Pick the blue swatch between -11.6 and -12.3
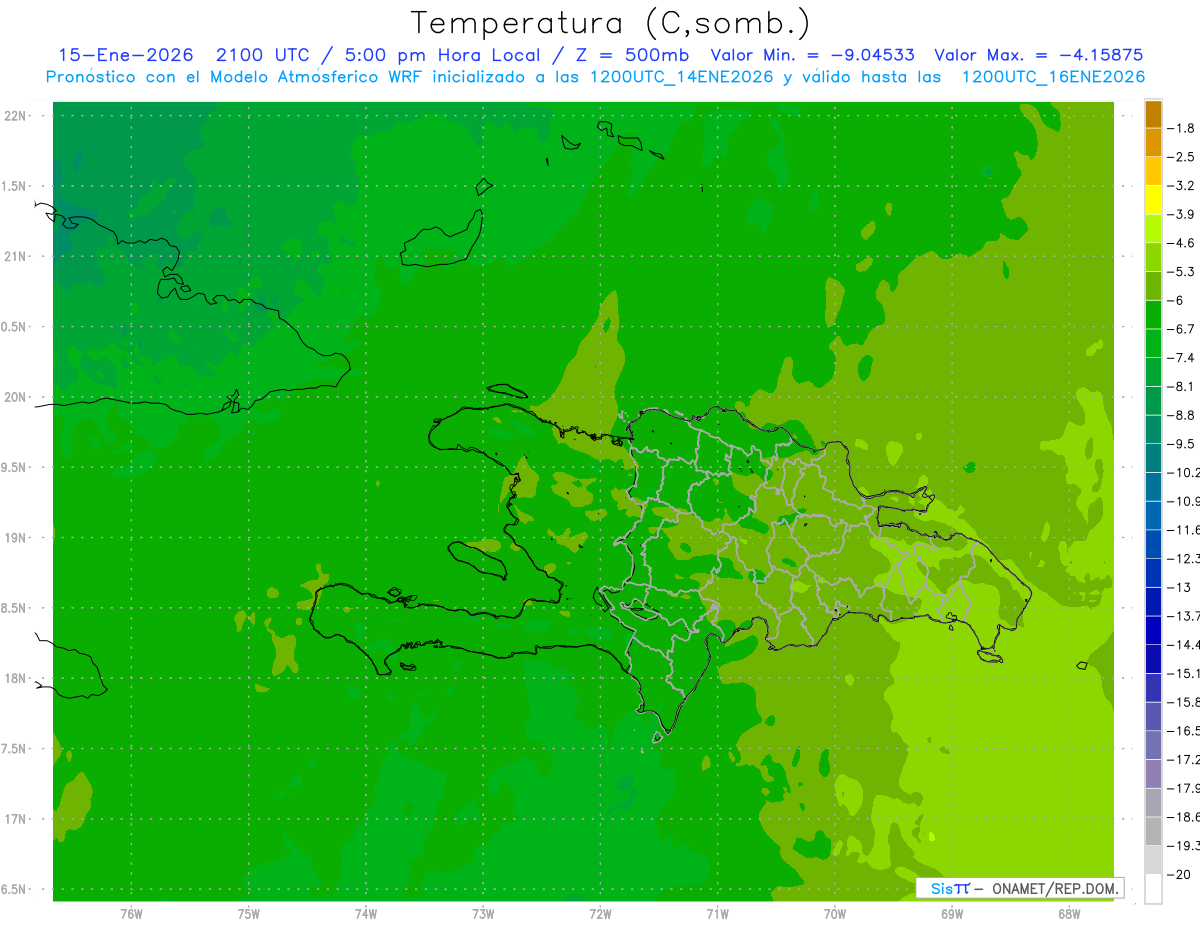The width and height of the screenshot is (1200, 927). [1153, 544]
